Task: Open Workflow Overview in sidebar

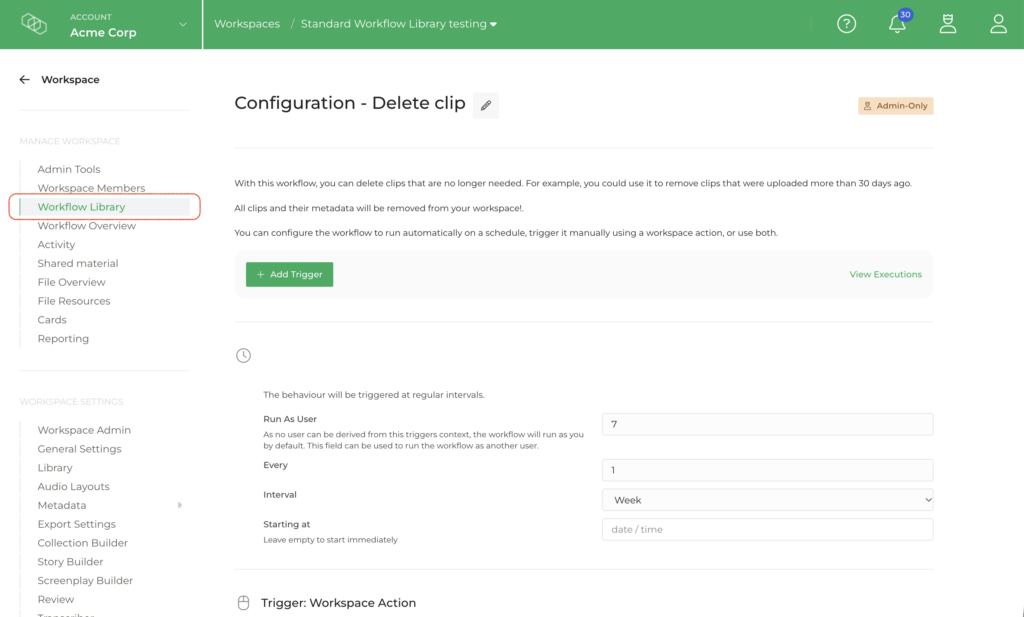Action: click(87, 226)
